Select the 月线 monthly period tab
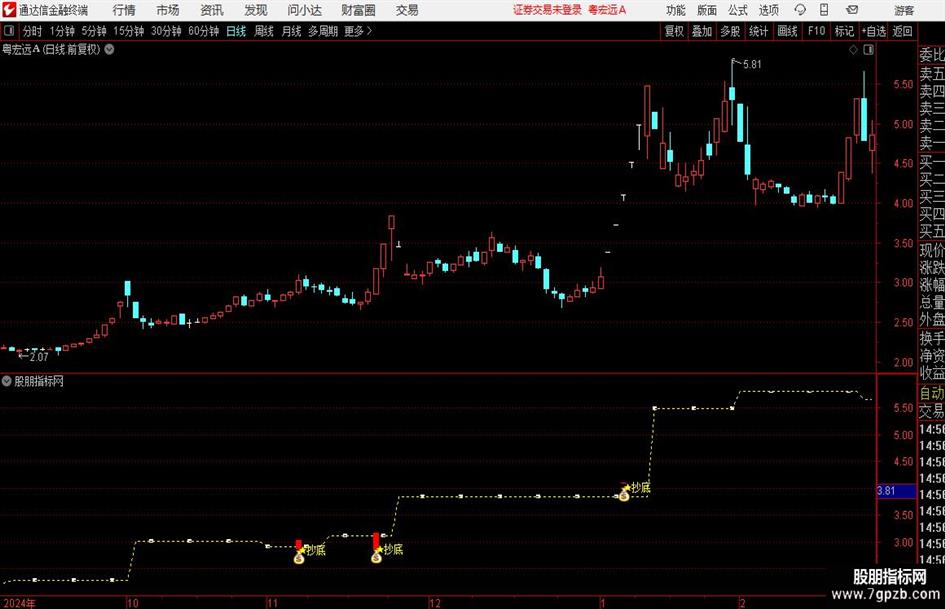 (x=291, y=31)
